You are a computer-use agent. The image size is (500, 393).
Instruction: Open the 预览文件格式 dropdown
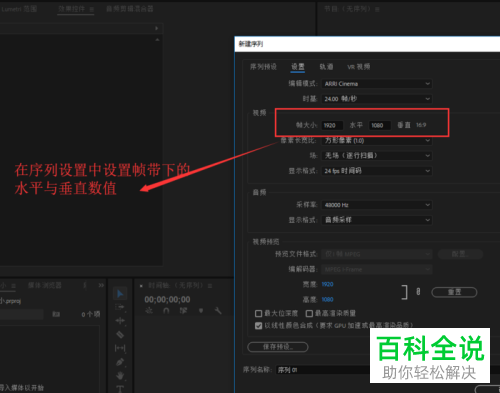[377, 254]
